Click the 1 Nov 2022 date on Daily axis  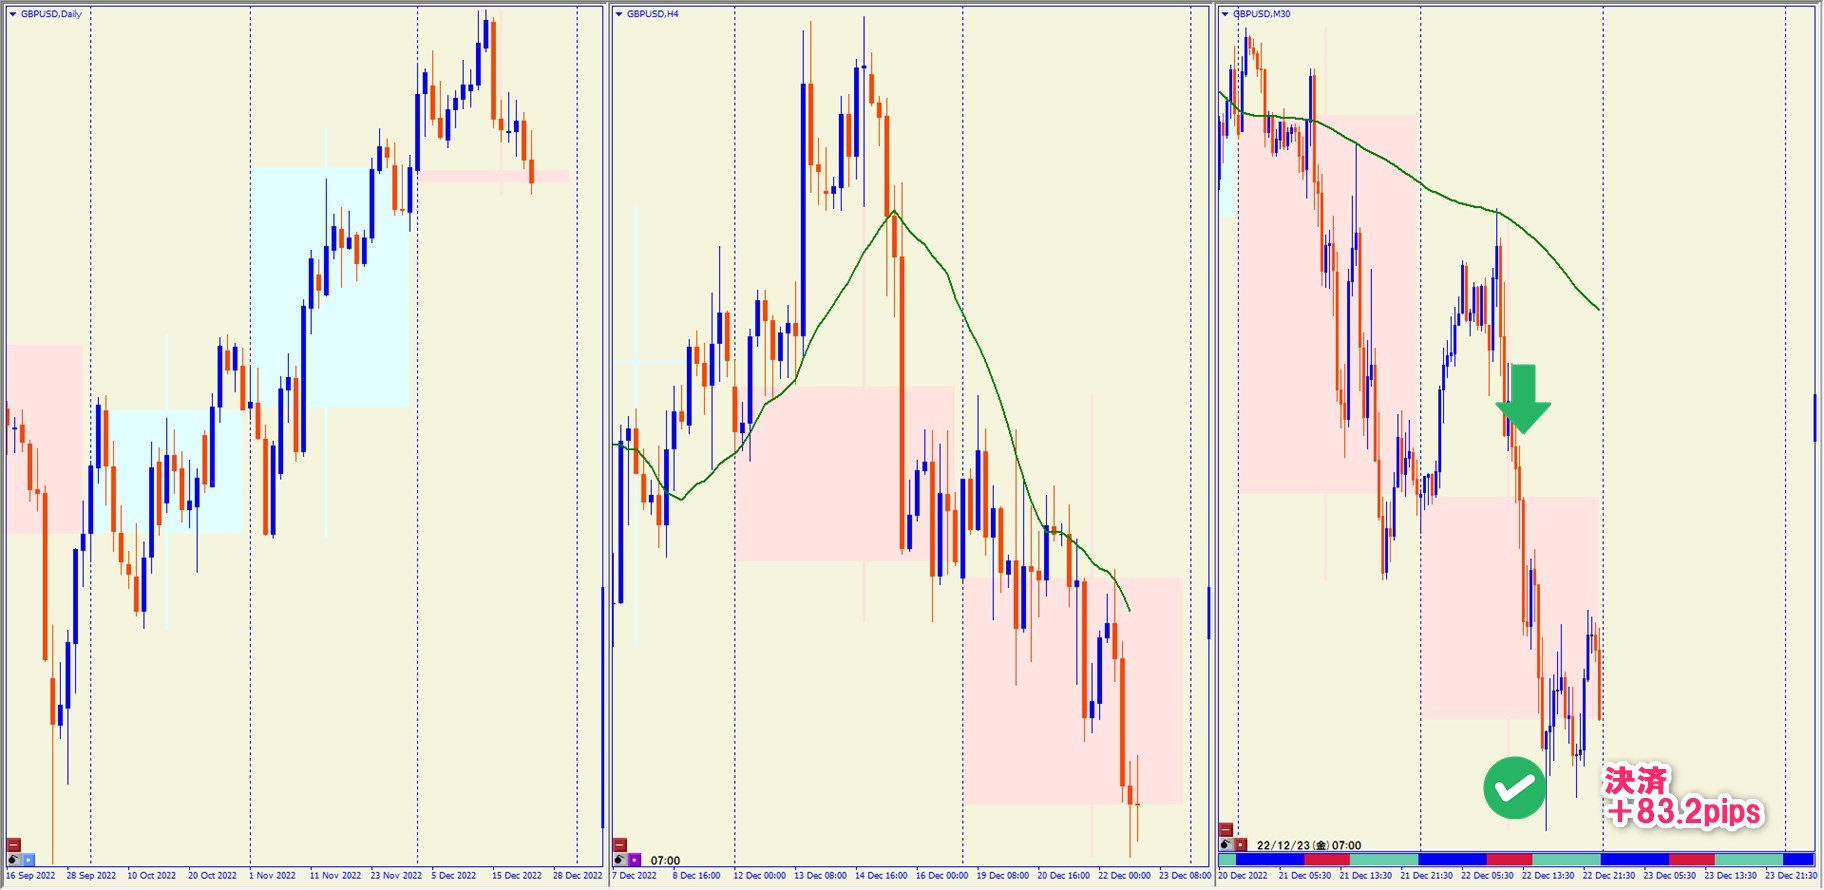(x=272, y=875)
